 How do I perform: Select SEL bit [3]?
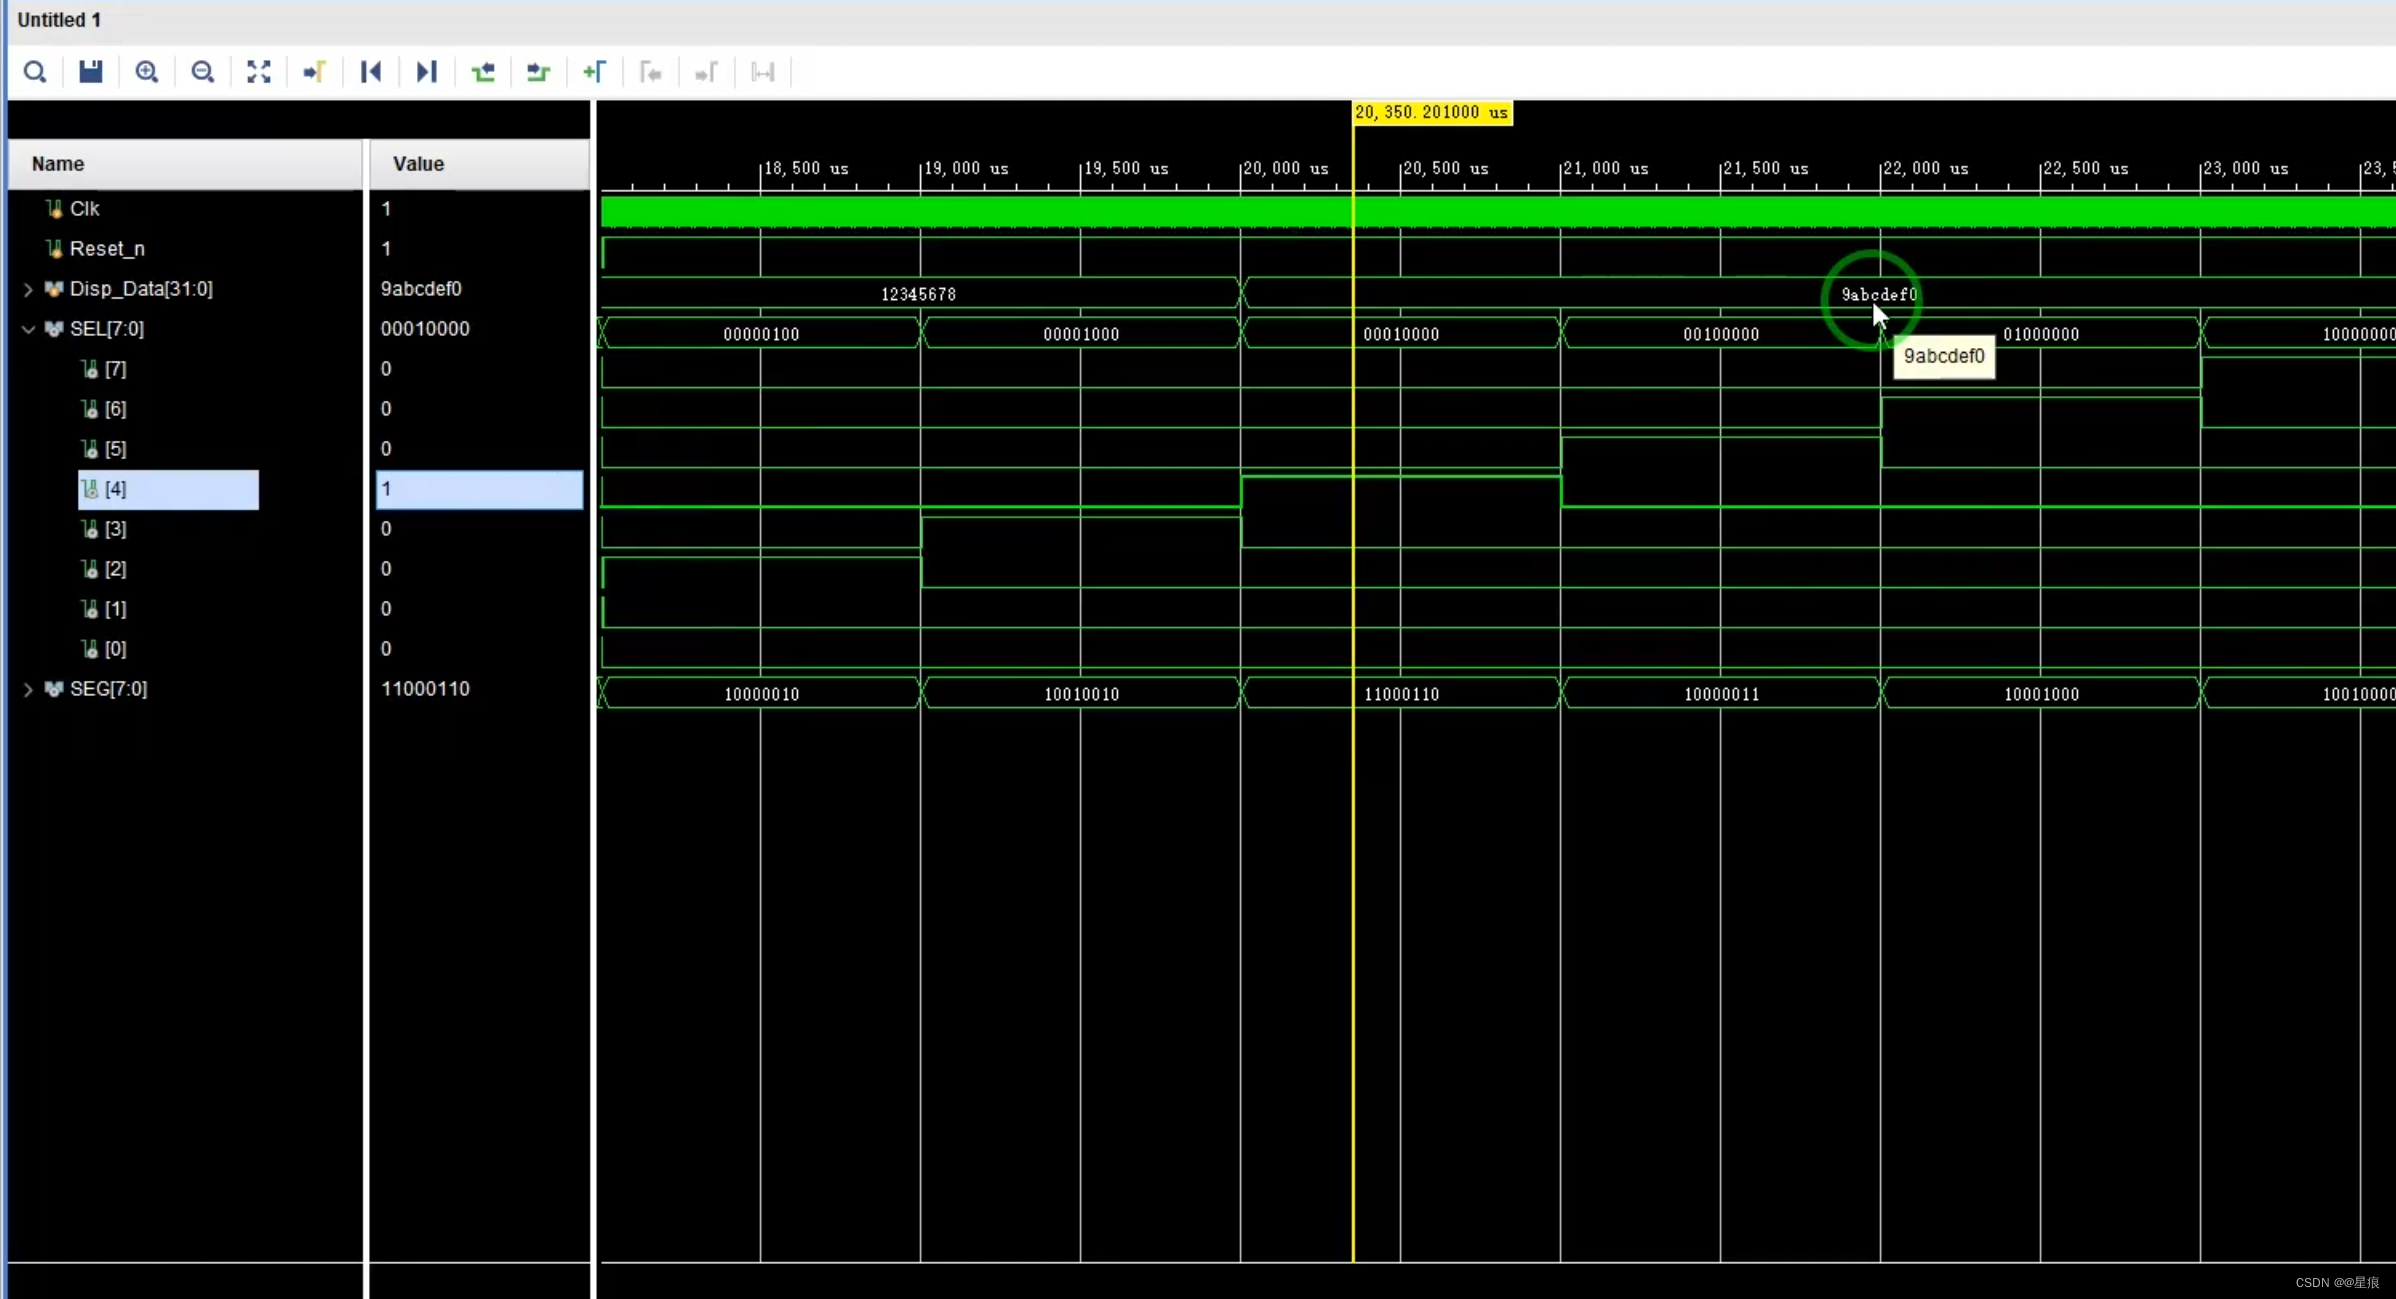tap(115, 529)
